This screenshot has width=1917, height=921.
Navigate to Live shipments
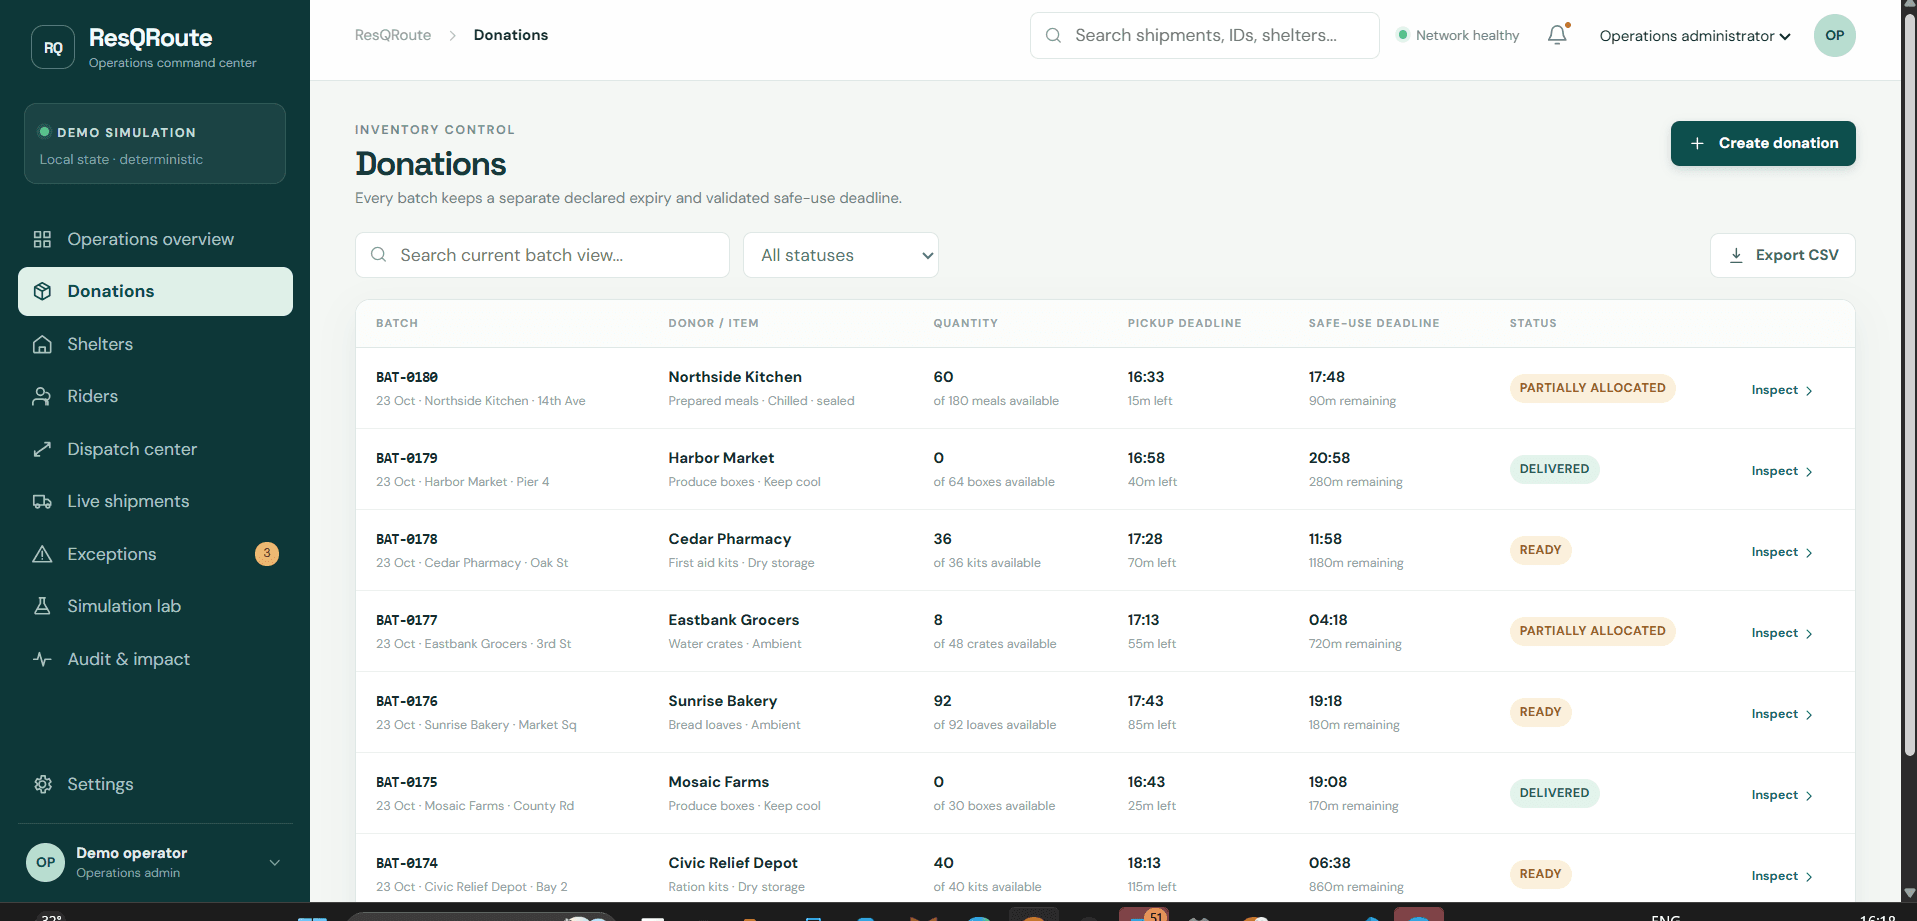pos(155,501)
